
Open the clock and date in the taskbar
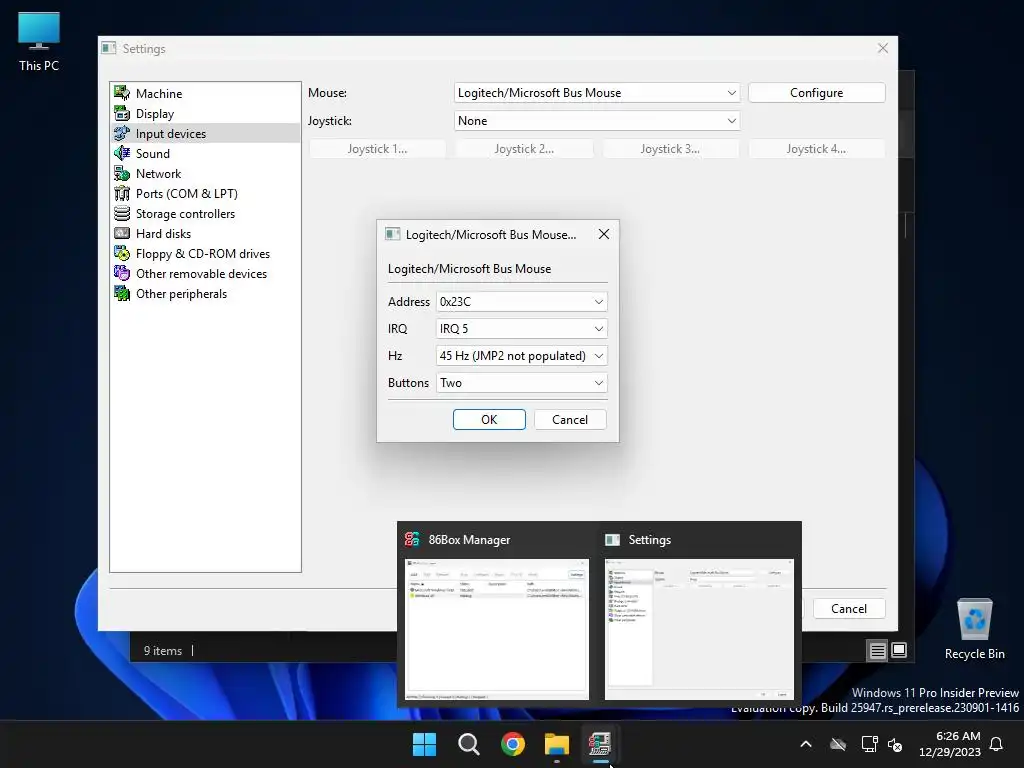(950, 744)
